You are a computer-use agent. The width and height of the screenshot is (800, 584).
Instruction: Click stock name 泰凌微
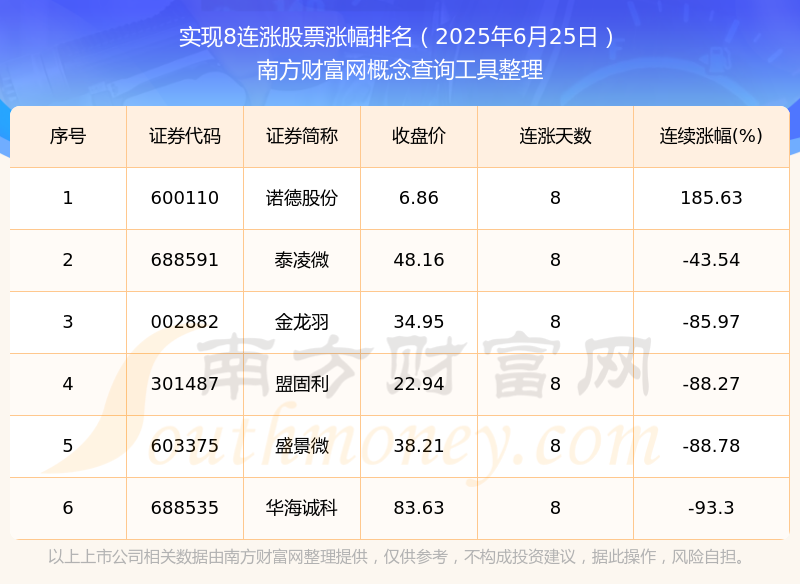[302, 260]
